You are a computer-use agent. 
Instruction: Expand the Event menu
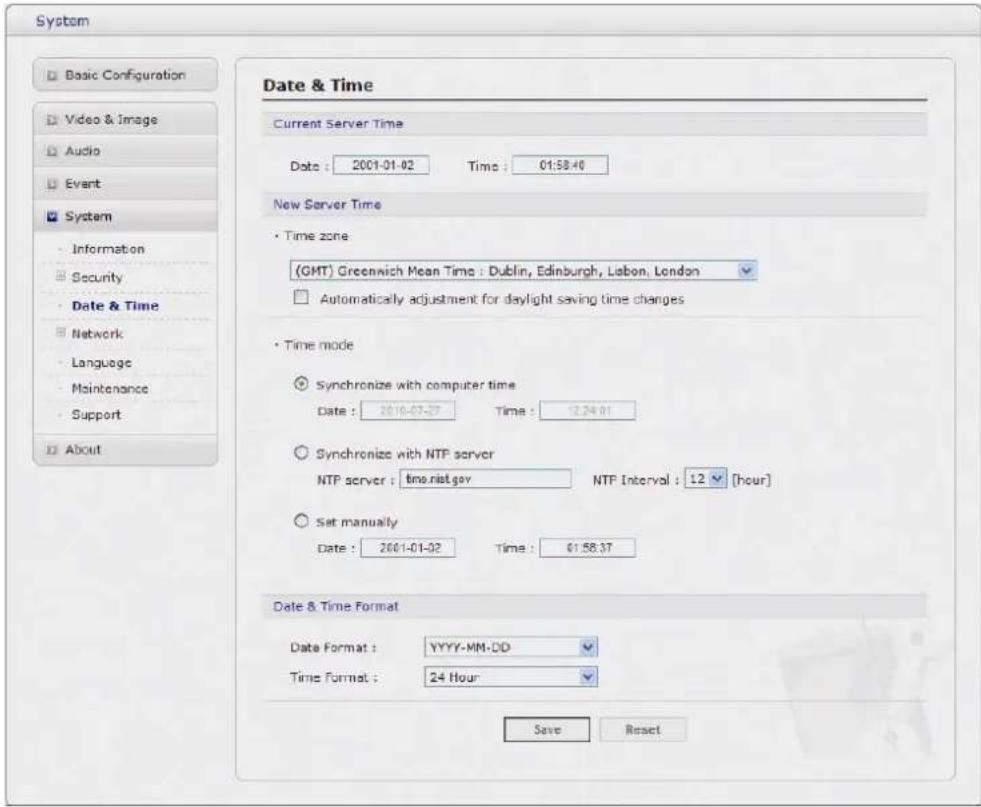125,184
